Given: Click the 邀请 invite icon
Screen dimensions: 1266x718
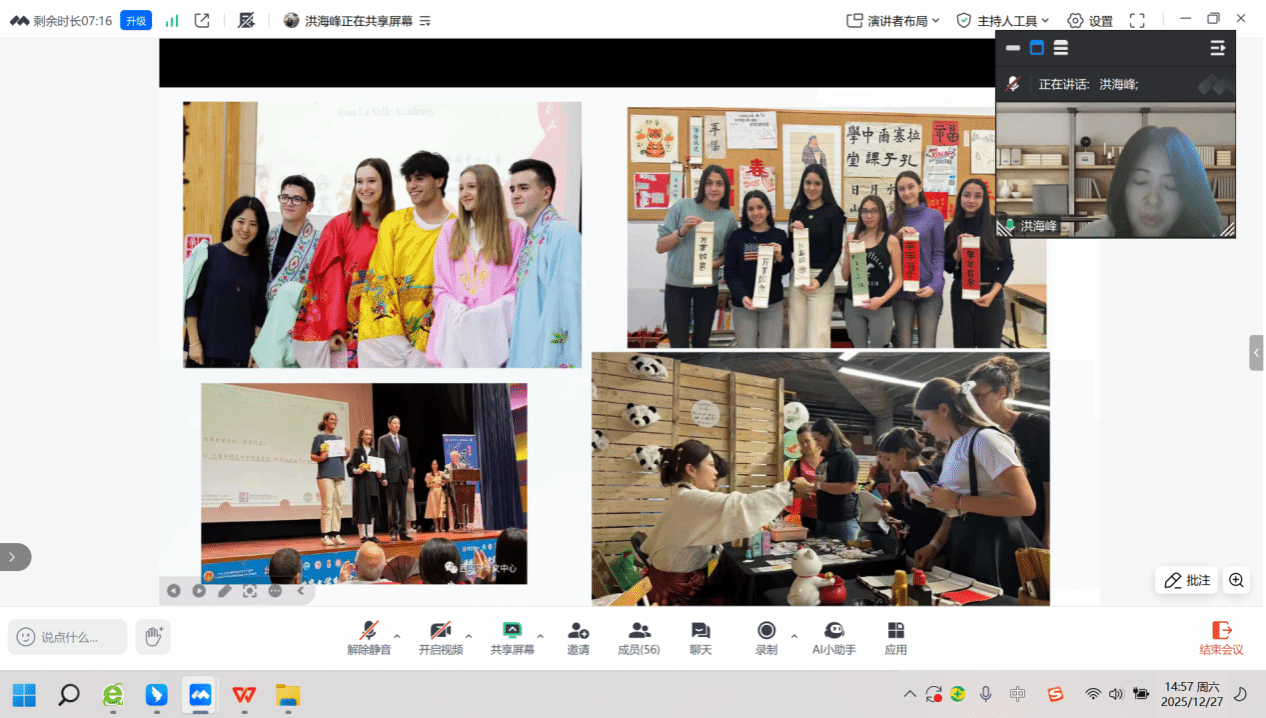Looking at the screenshot, I should point(578,638).
